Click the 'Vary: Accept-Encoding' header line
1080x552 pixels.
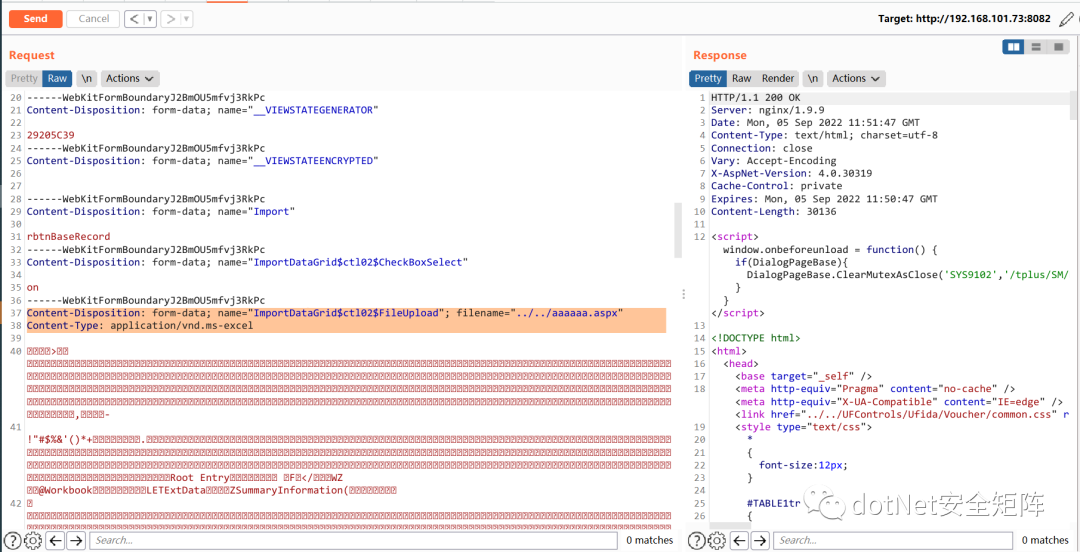(x=773, y=161)
